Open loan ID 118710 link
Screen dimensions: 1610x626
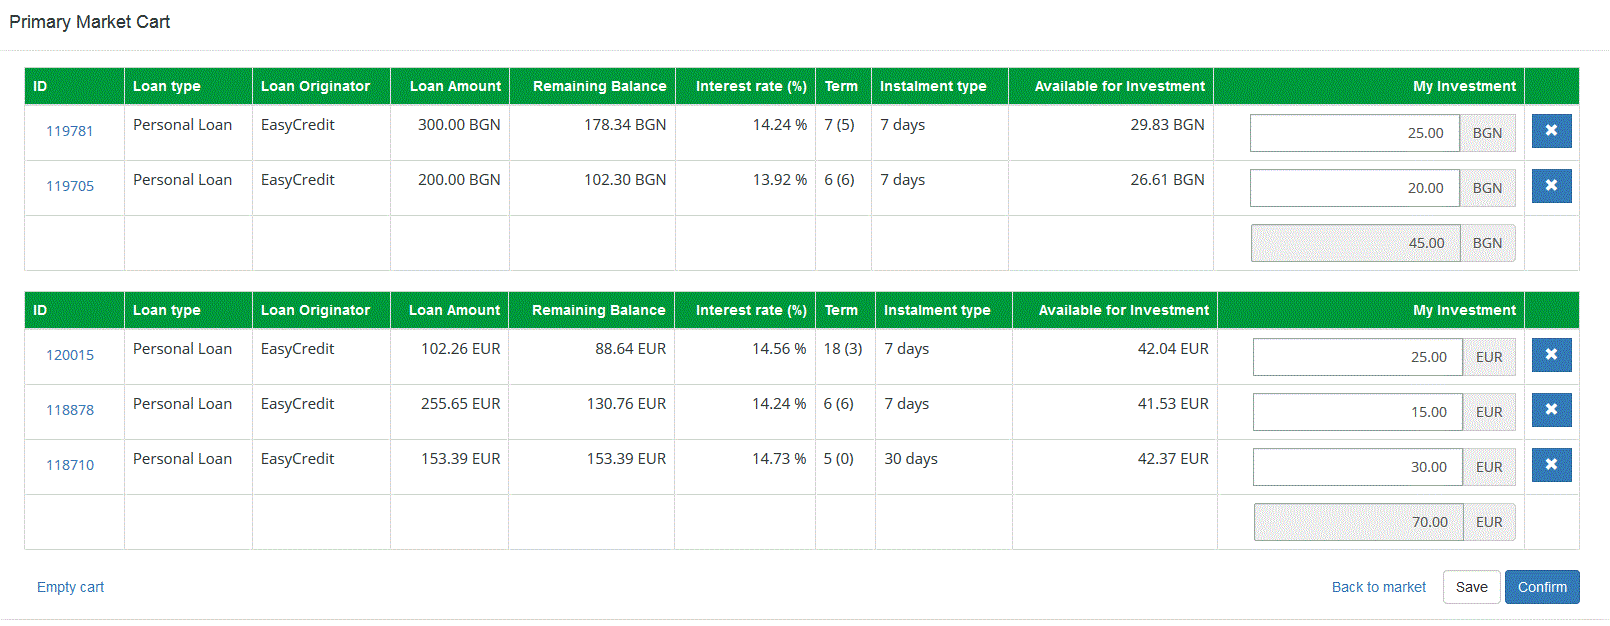click(x=70, y=465)
